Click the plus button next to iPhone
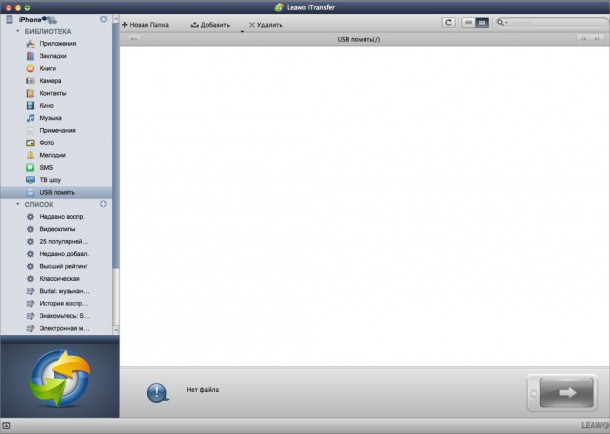 click(x=103, y=19)
